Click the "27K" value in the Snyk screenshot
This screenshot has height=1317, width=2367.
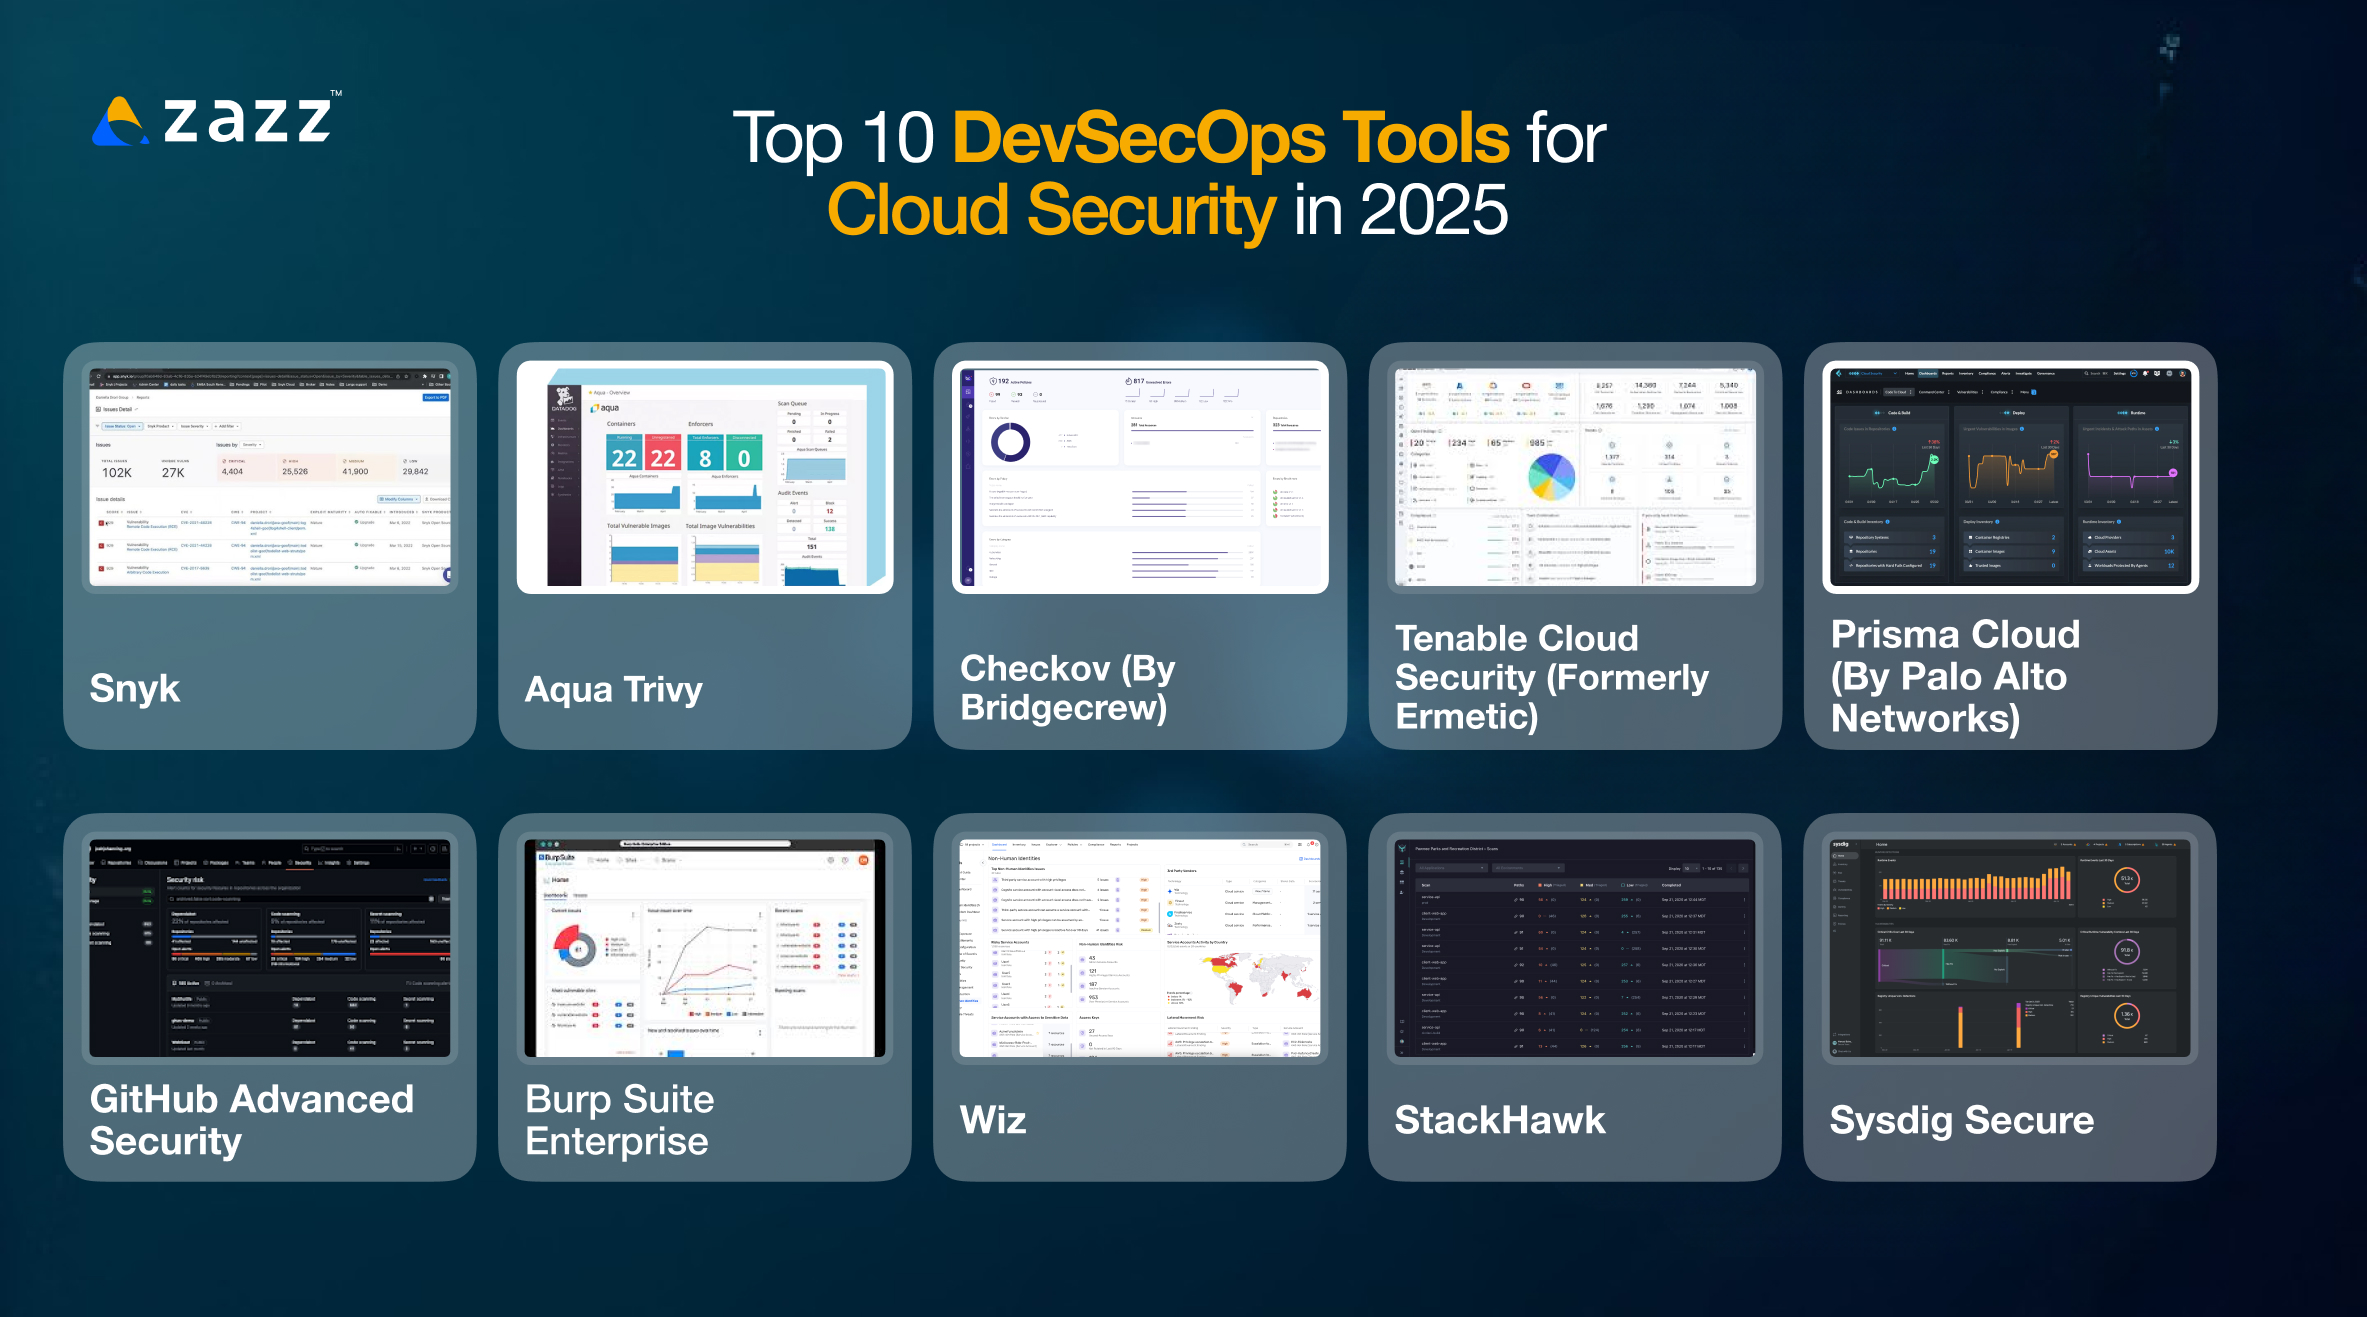[173, 473]
